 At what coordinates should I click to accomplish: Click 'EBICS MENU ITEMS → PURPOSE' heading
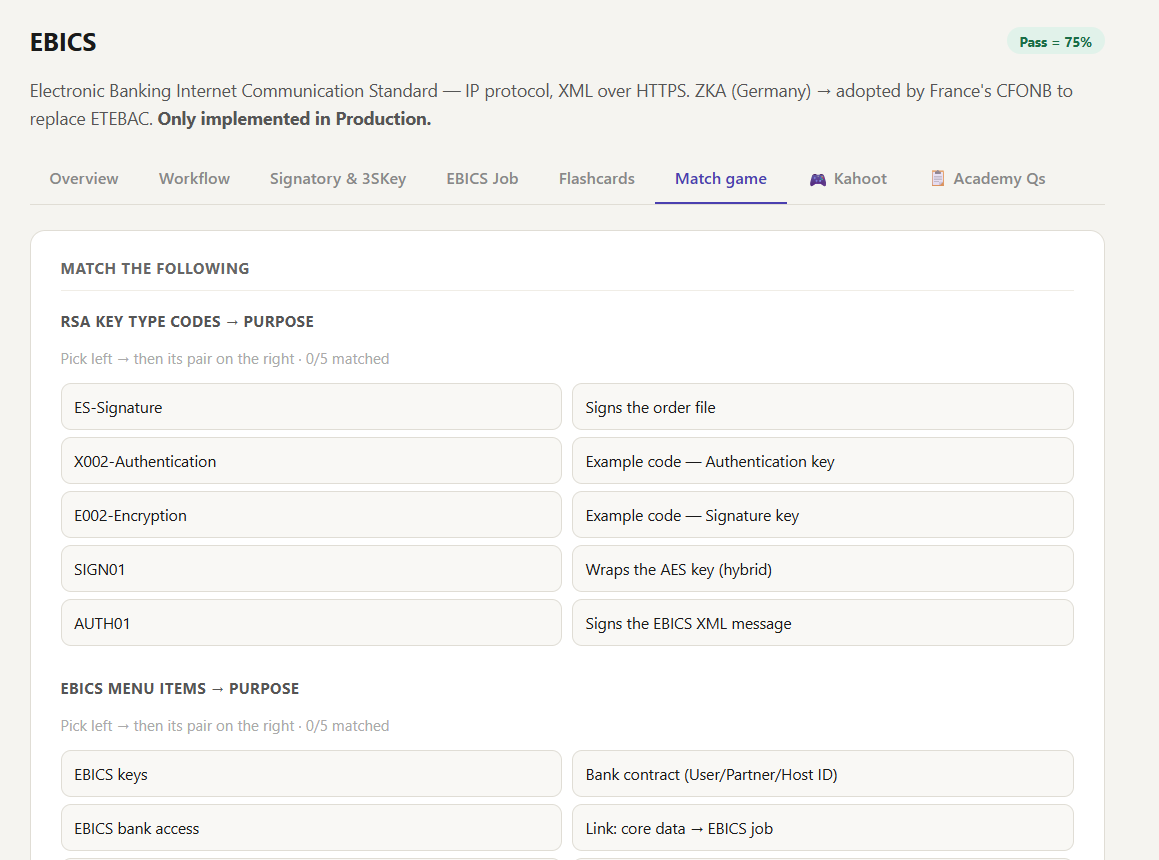[180, 688]
